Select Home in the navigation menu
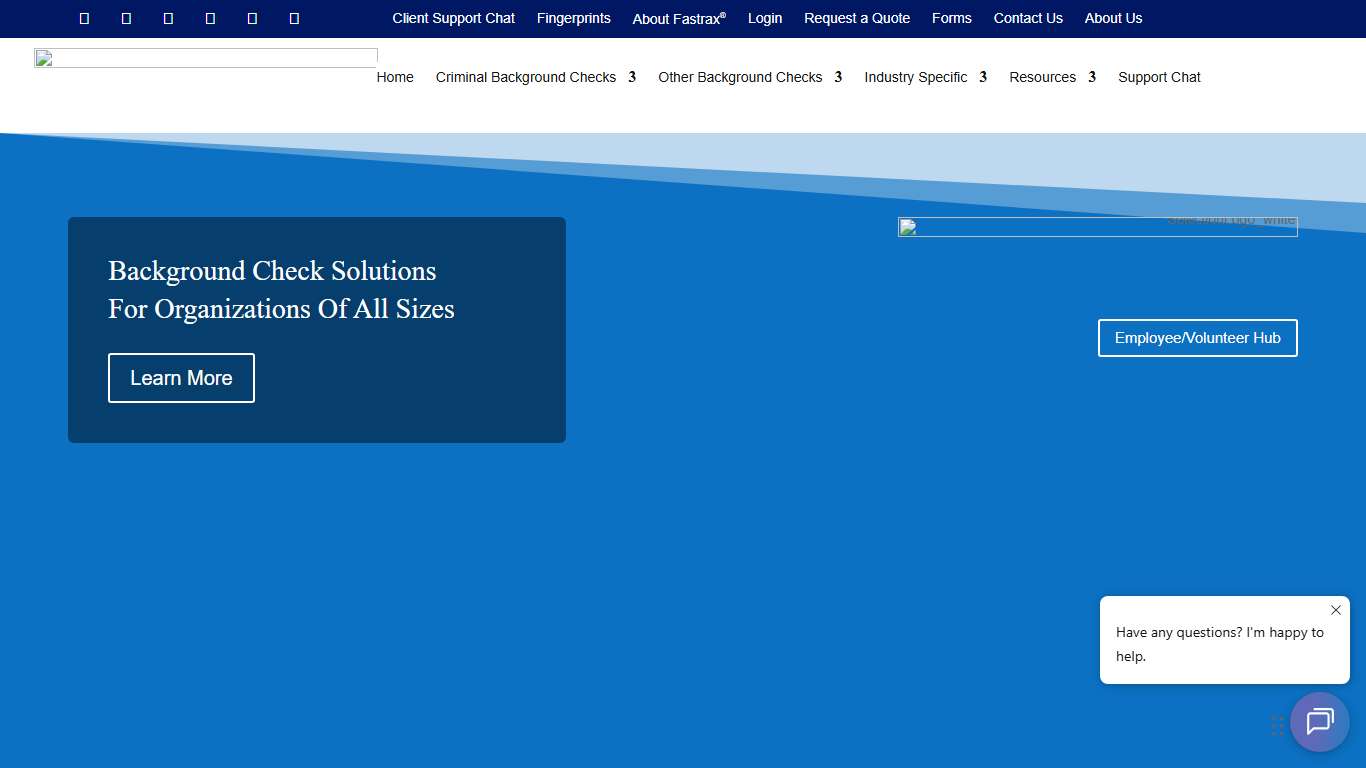The image size is (1366, 768). coord(395,77)
